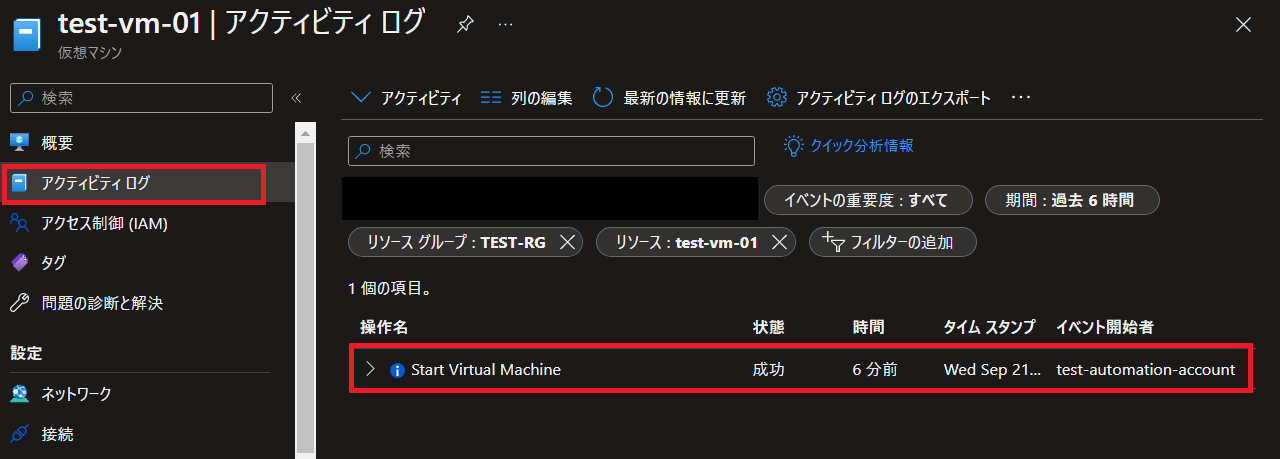The image size is (1280, 459).
Task: Open 接続 in the sidebar
Action: pos(57,434)
